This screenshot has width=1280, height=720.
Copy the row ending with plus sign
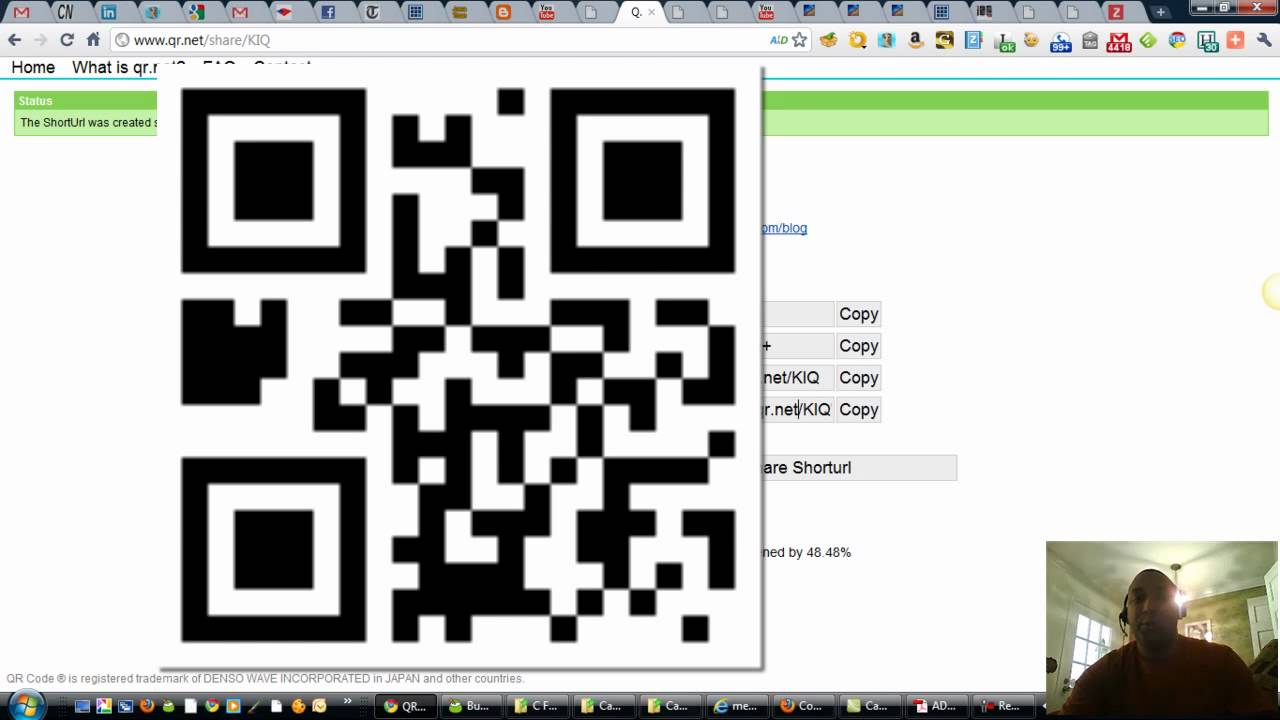[858, 346]
